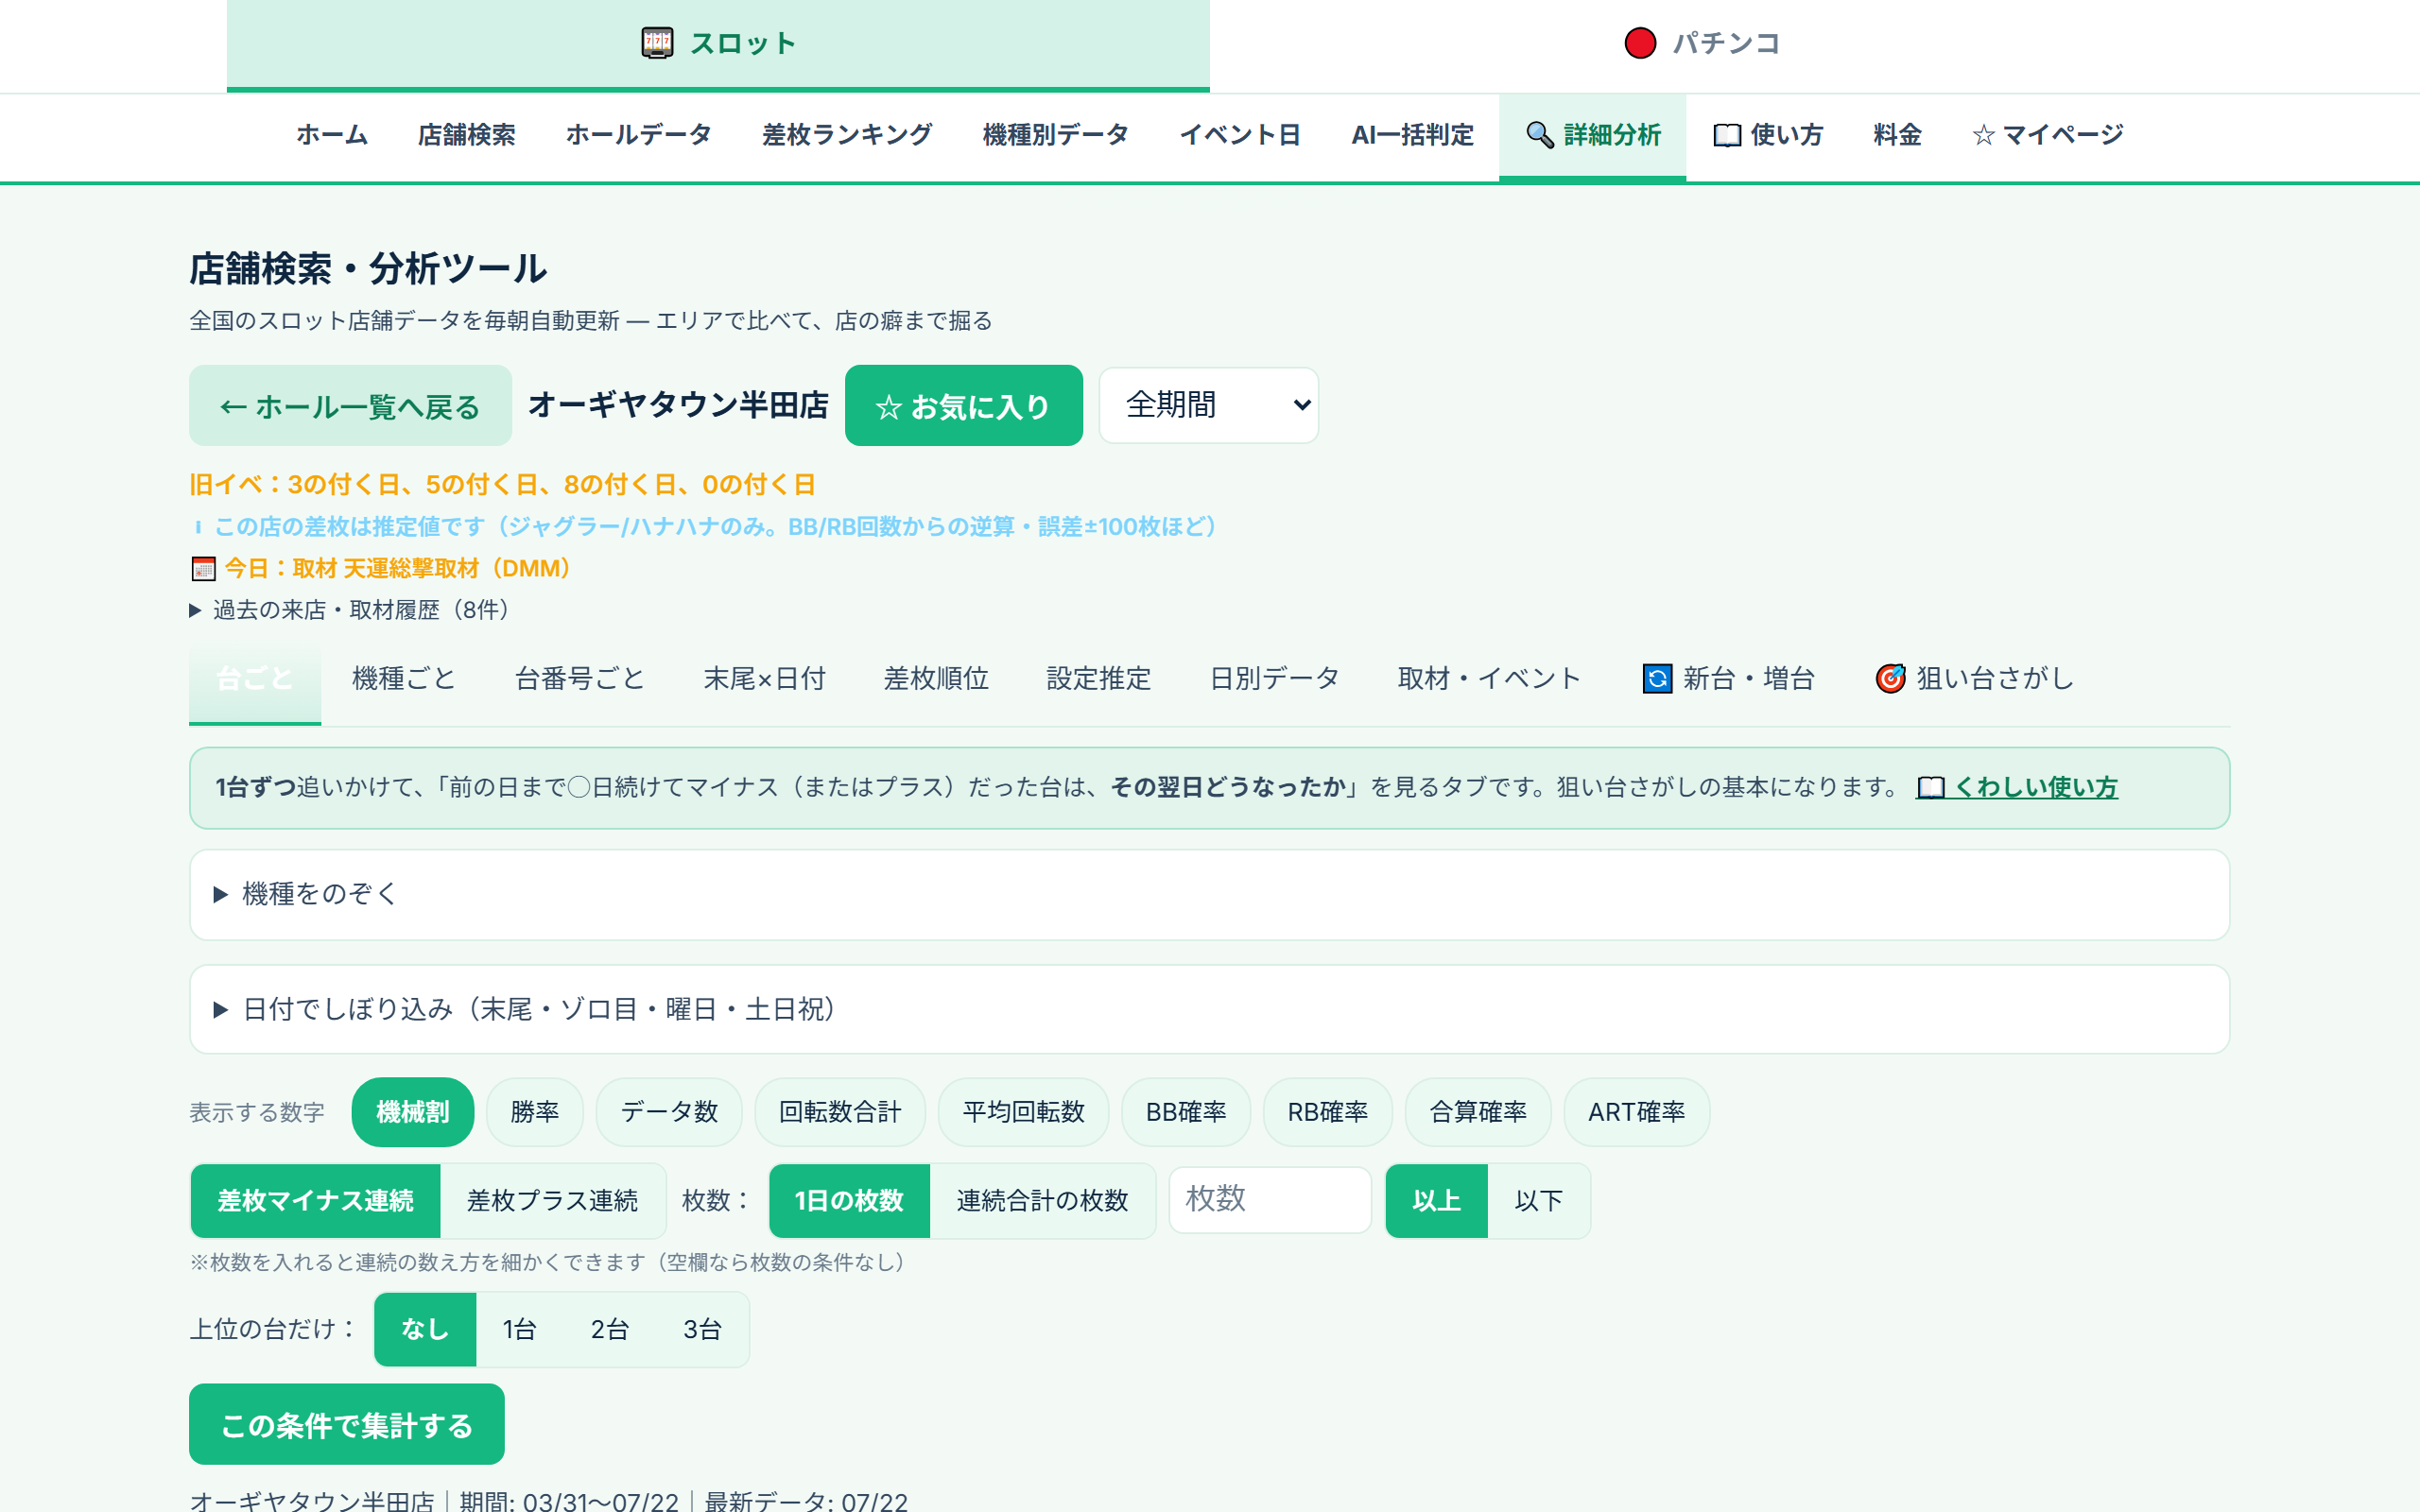Screen dimensions: 2420x1512
Task: Select the 勝率 display option
Action: click(534, 1112)
